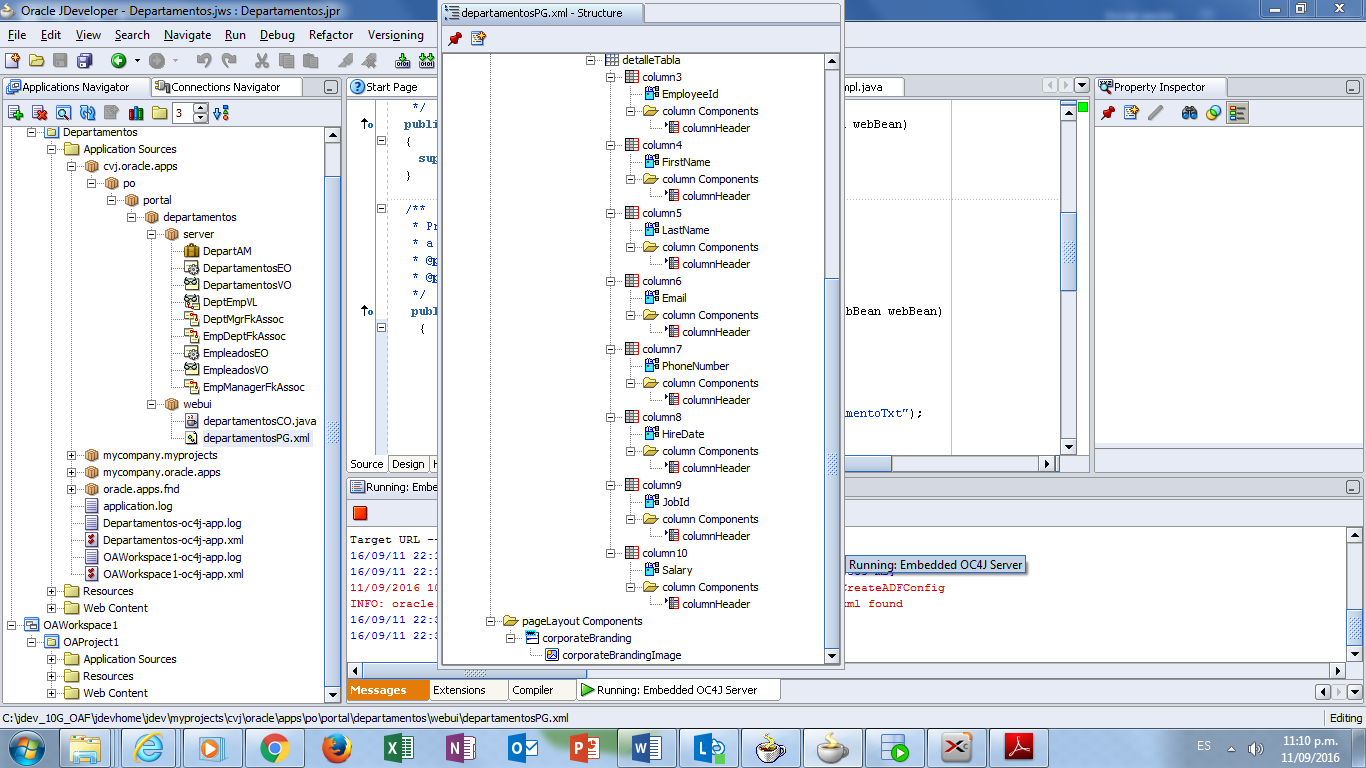Click the Windows Start button
Screen dimensions: 1366x768
(27, 747)
